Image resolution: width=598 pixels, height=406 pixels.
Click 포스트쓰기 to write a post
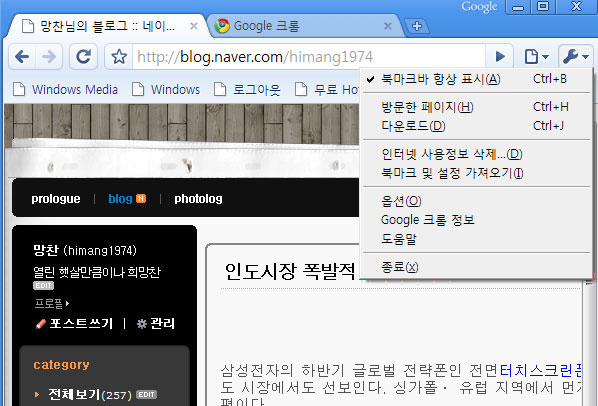81,323
